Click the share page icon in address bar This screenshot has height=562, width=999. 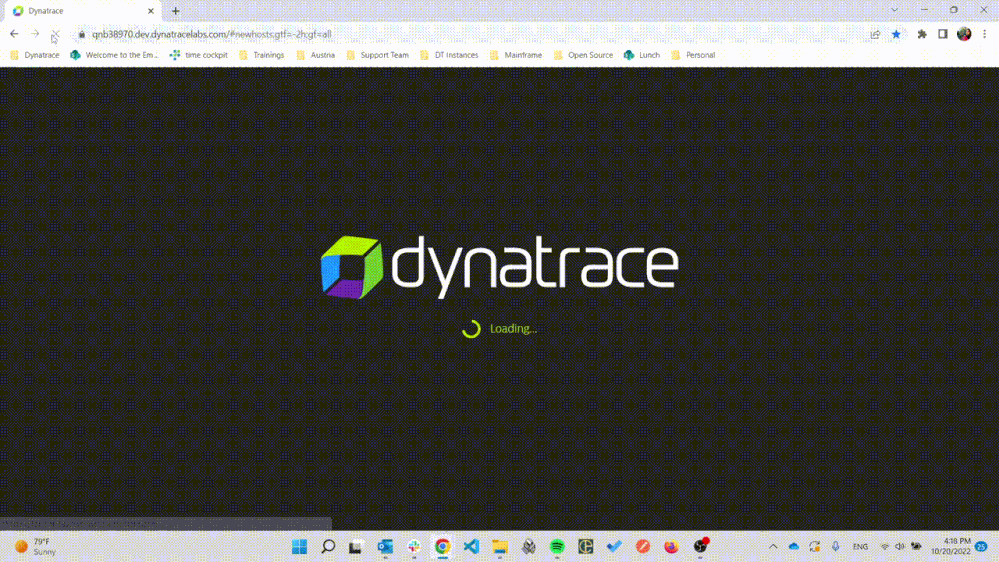pos(875,34)
